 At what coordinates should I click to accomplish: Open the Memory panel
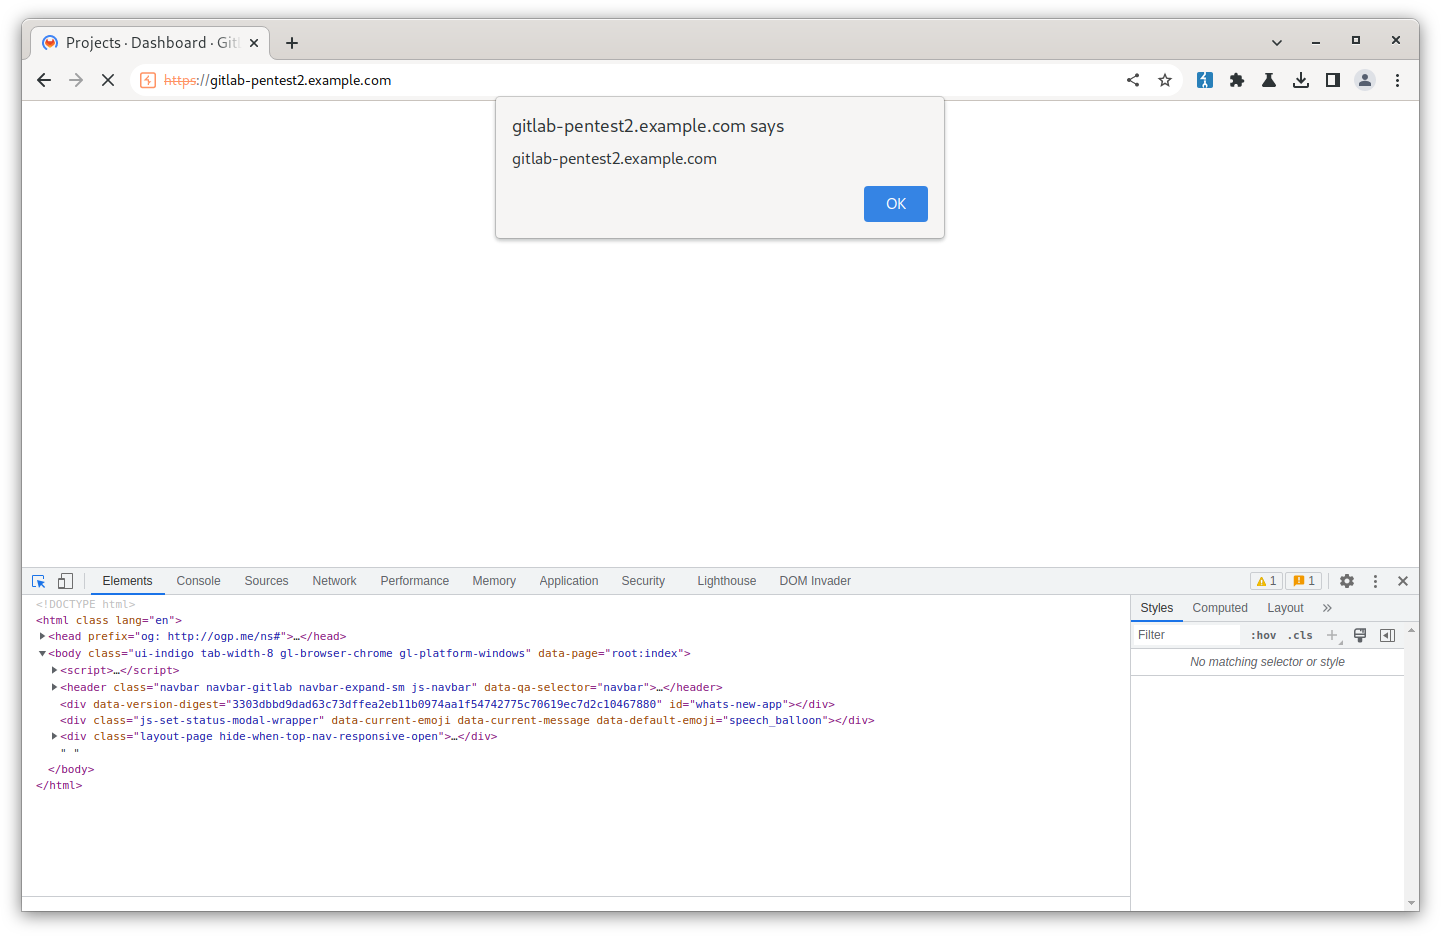point(494,581)
